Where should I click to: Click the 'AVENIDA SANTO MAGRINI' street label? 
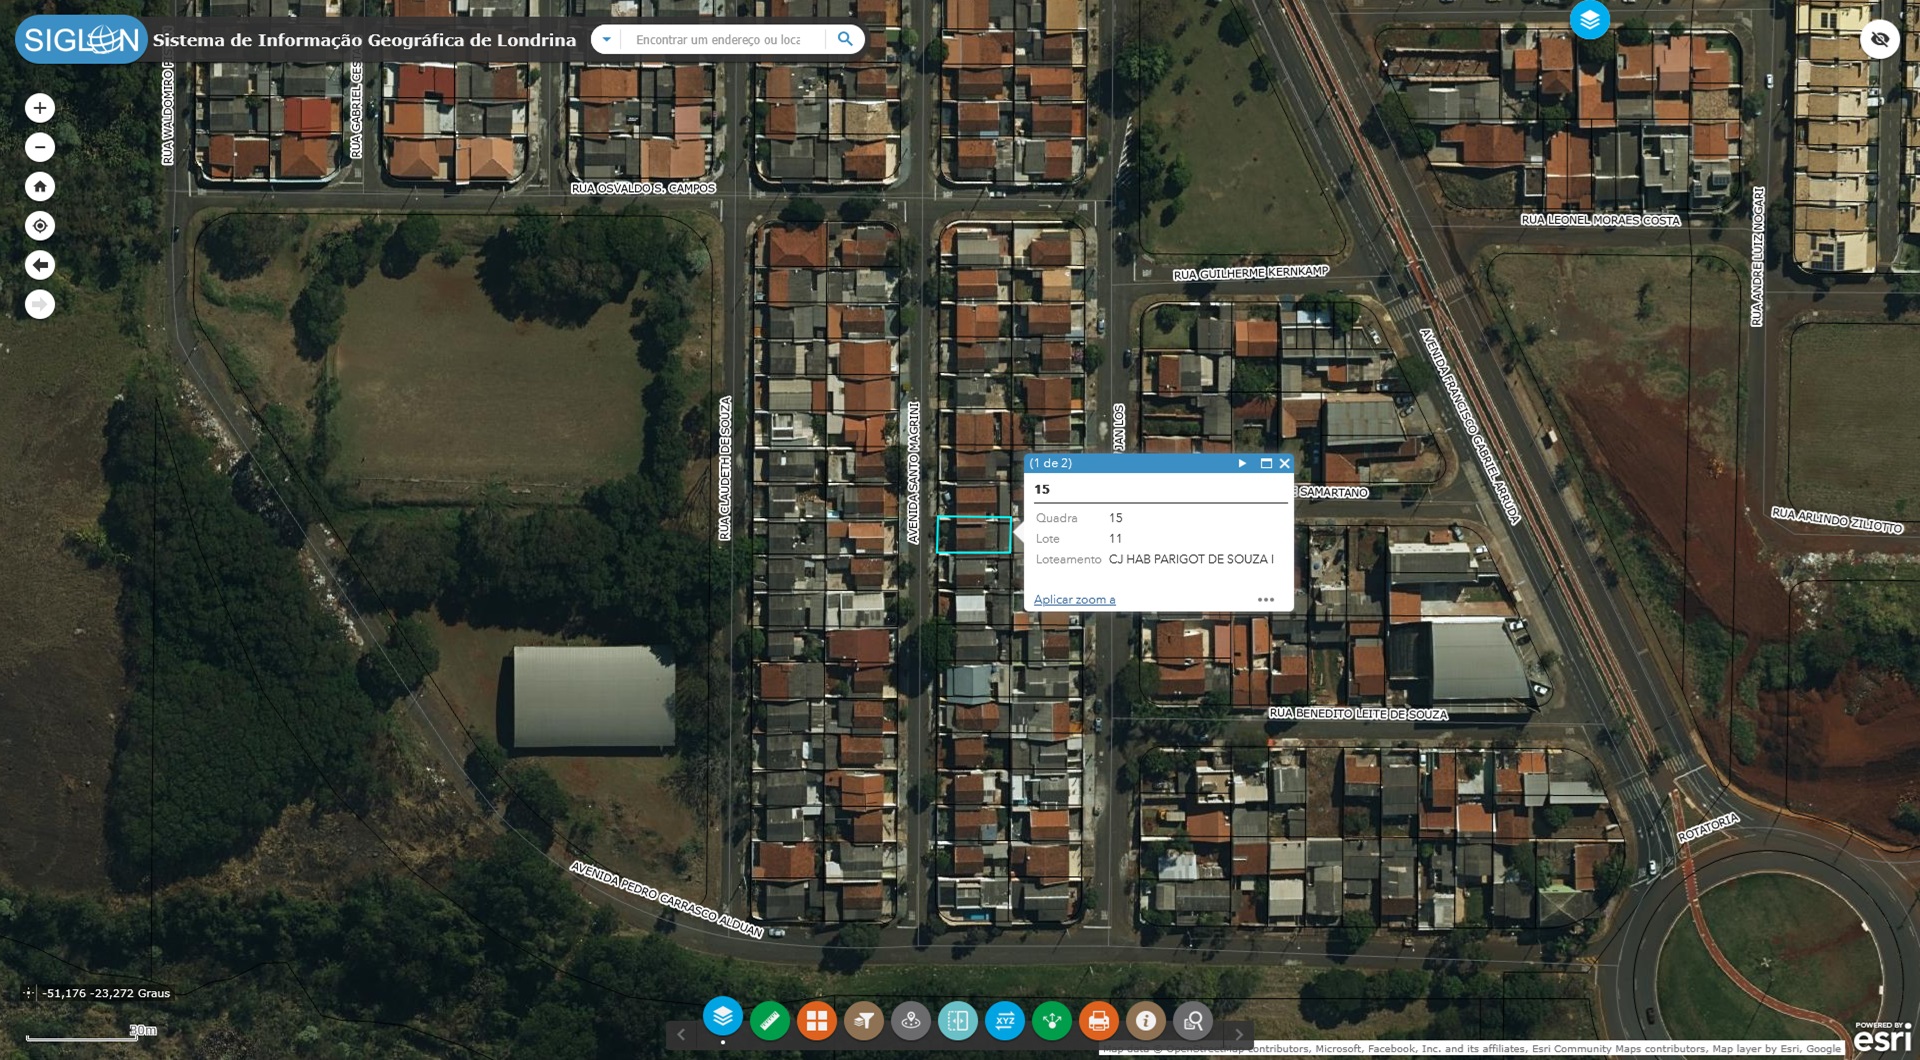click(913, 473)
